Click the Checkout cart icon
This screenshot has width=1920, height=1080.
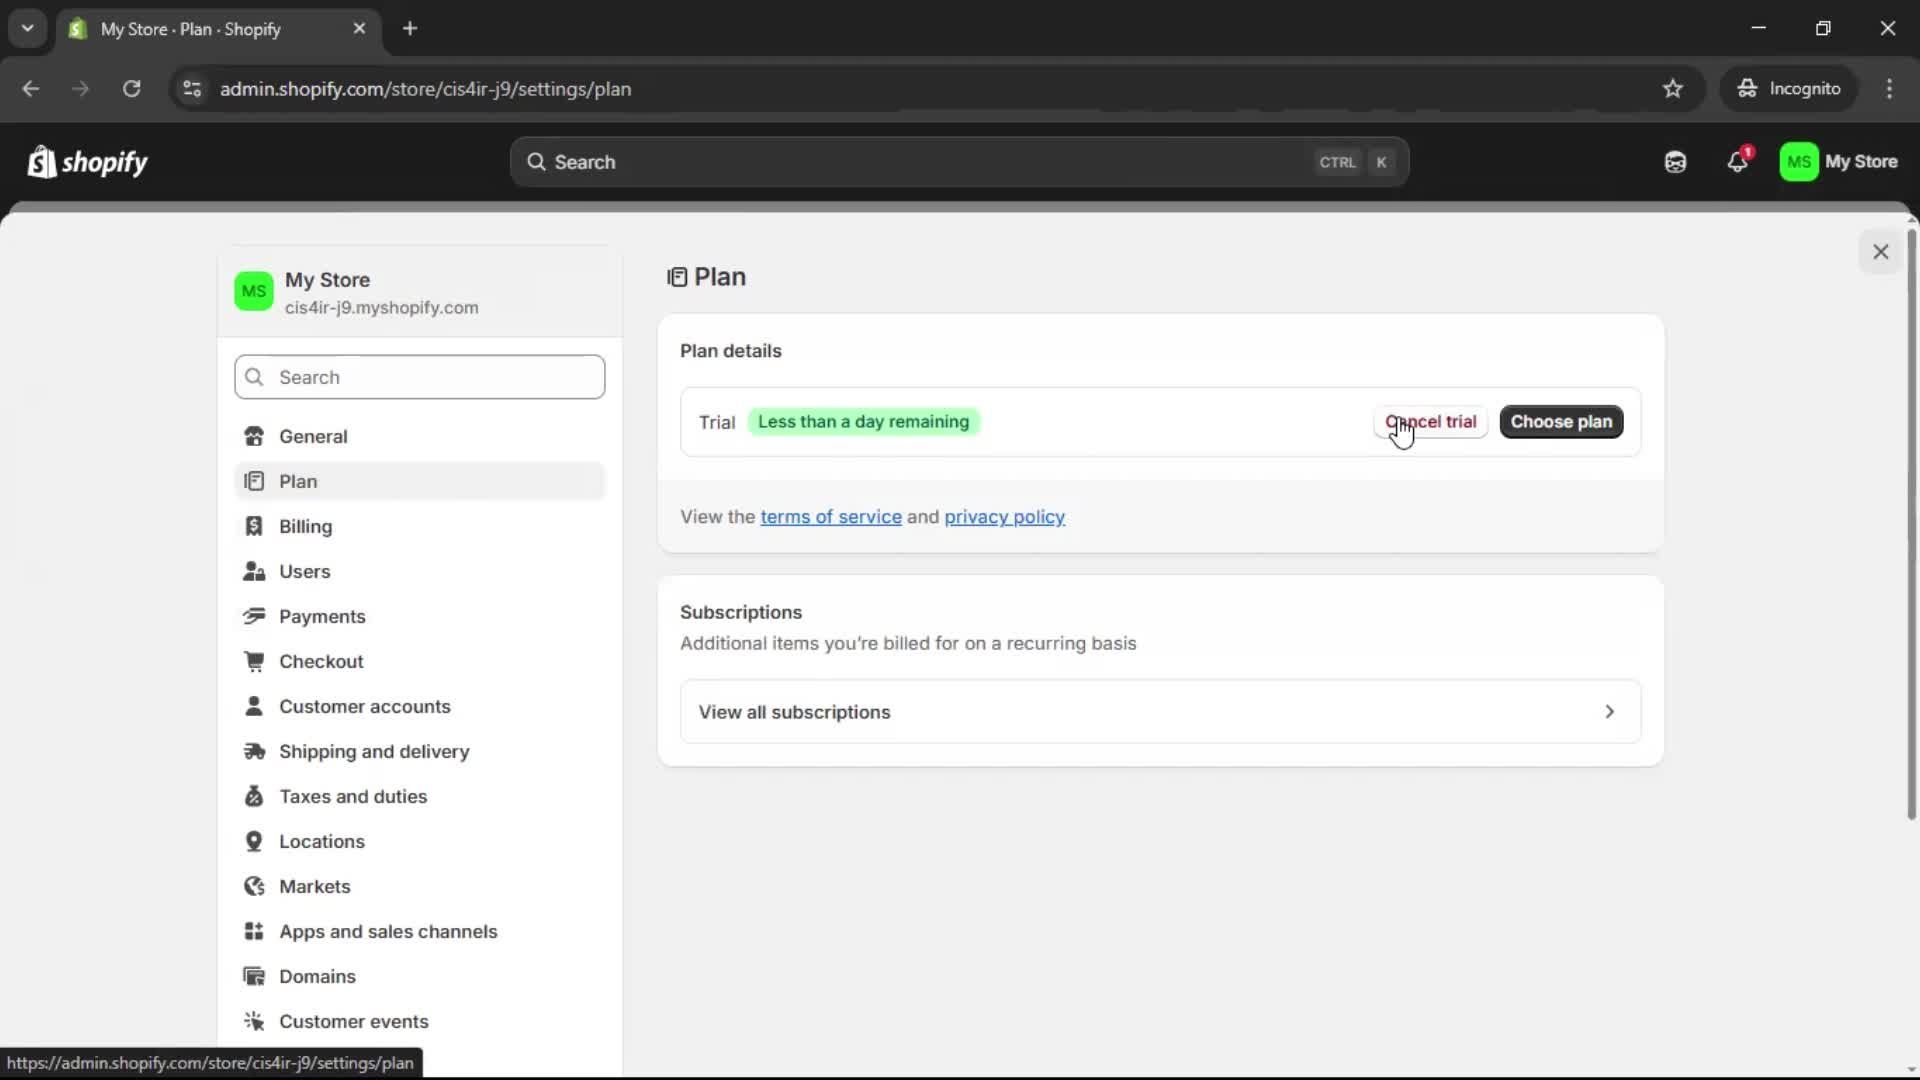point(254,662)
